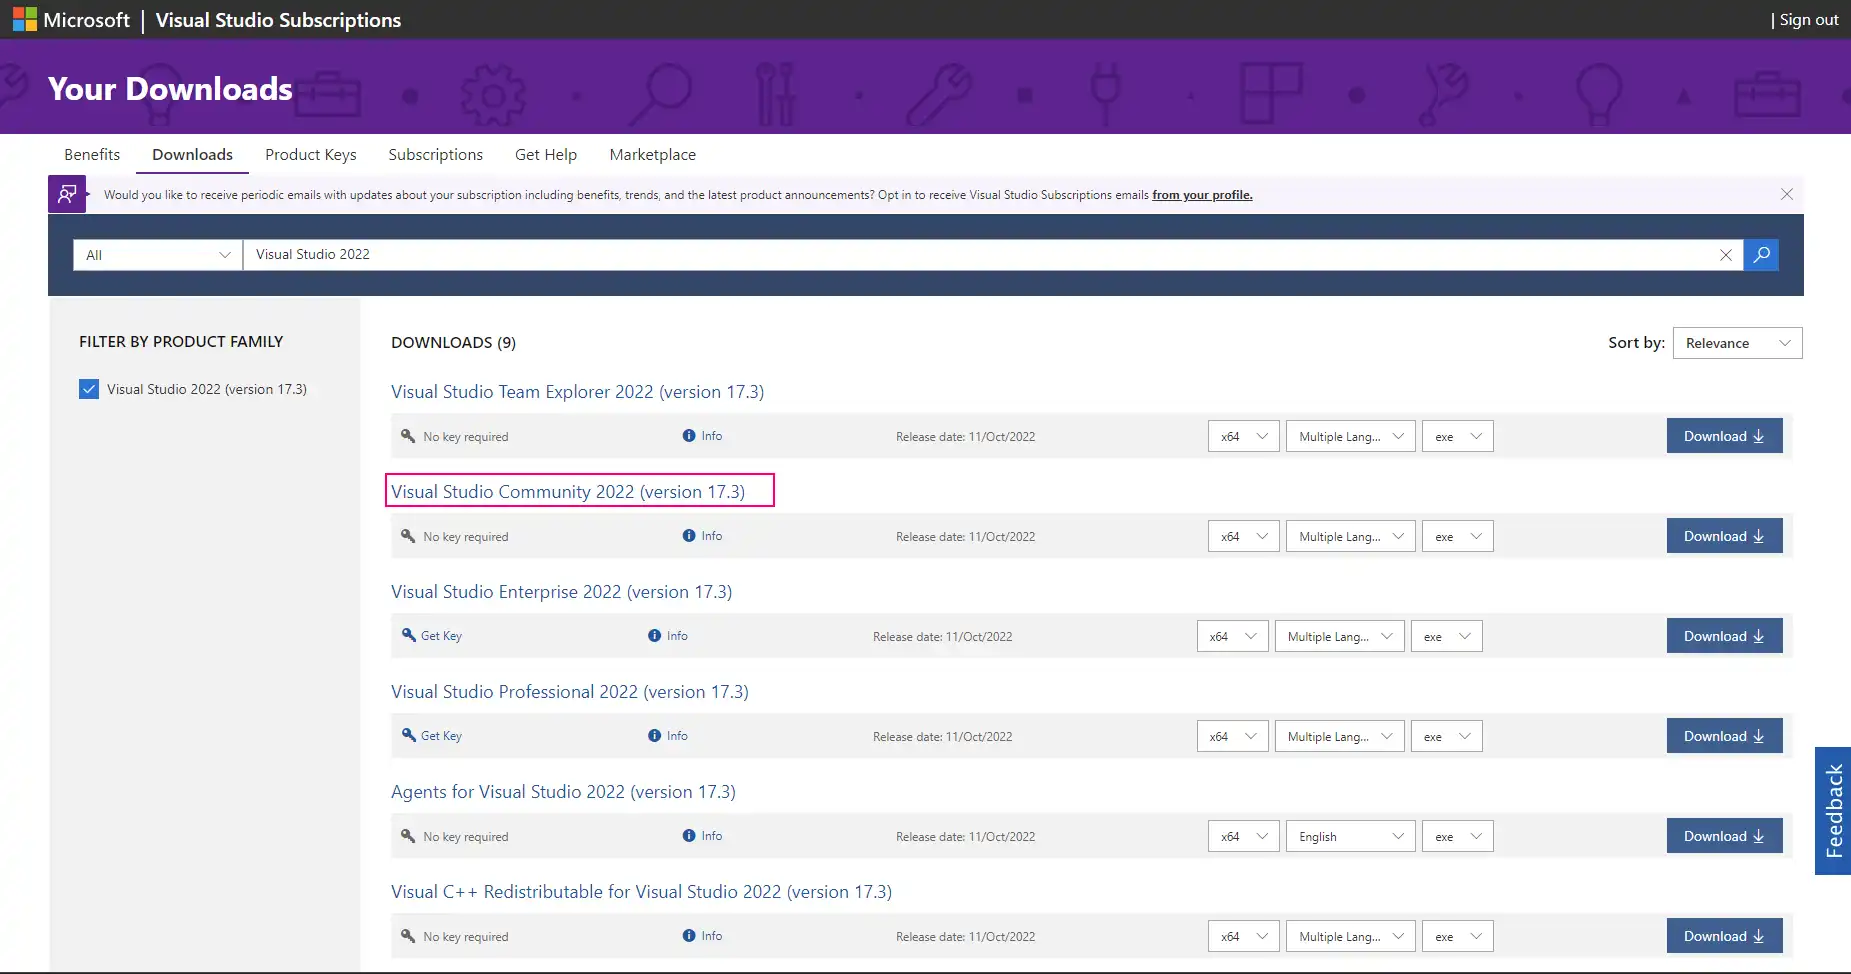This screenshot has height=974, width=1851.
Task: Open Agents for Visual Studio 2022 link
Action: pos(563,791)
